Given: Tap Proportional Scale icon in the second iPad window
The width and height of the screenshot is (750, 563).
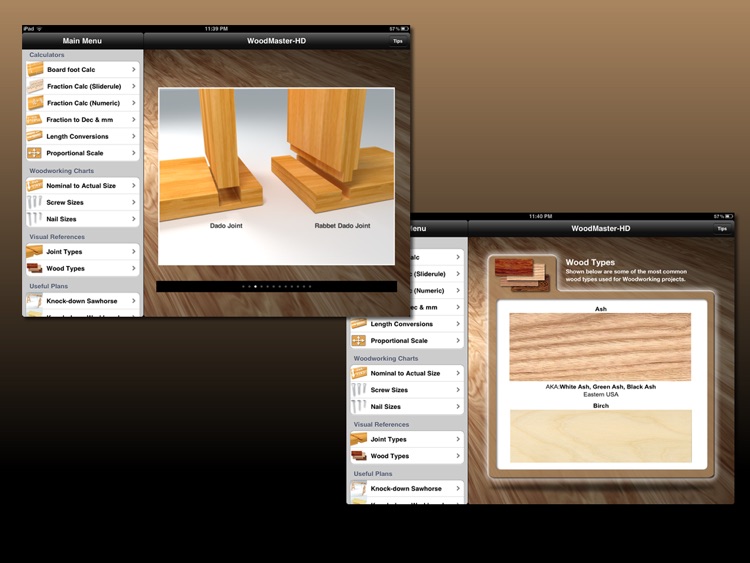Looking at the screenshot, I should (x=359, y=341).
